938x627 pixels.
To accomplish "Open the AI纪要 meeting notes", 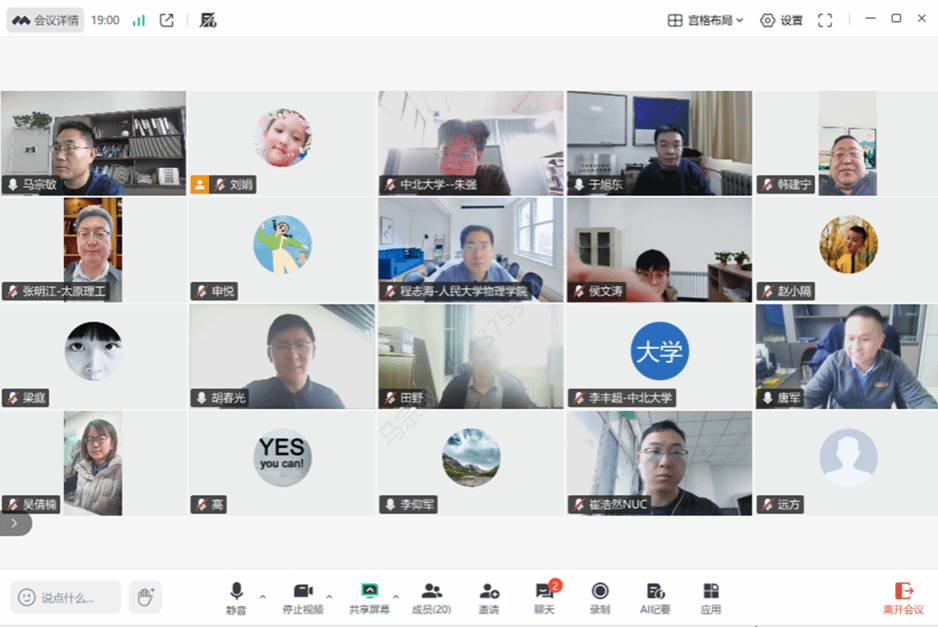I will click(655, 597).
